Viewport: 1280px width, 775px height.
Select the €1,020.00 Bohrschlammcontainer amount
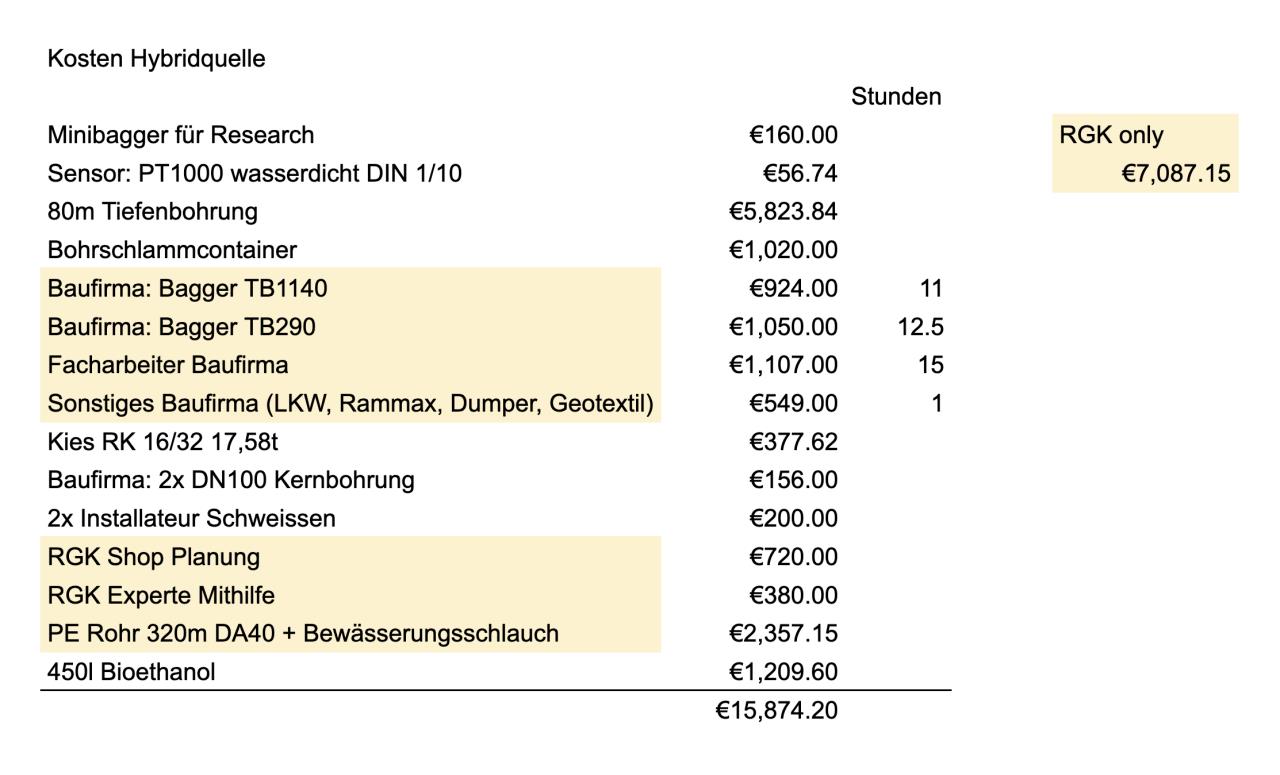click(x=783, y=250)
